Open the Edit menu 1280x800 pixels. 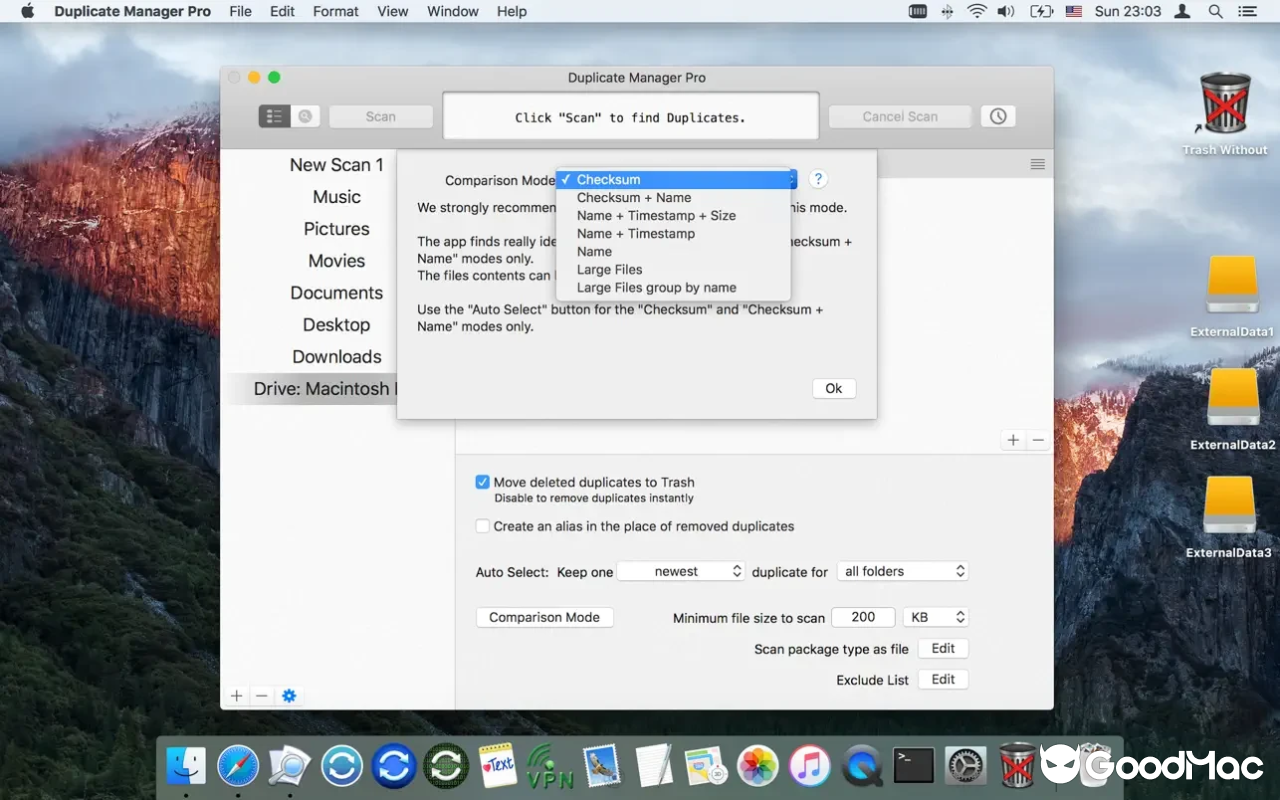(283, 12)
